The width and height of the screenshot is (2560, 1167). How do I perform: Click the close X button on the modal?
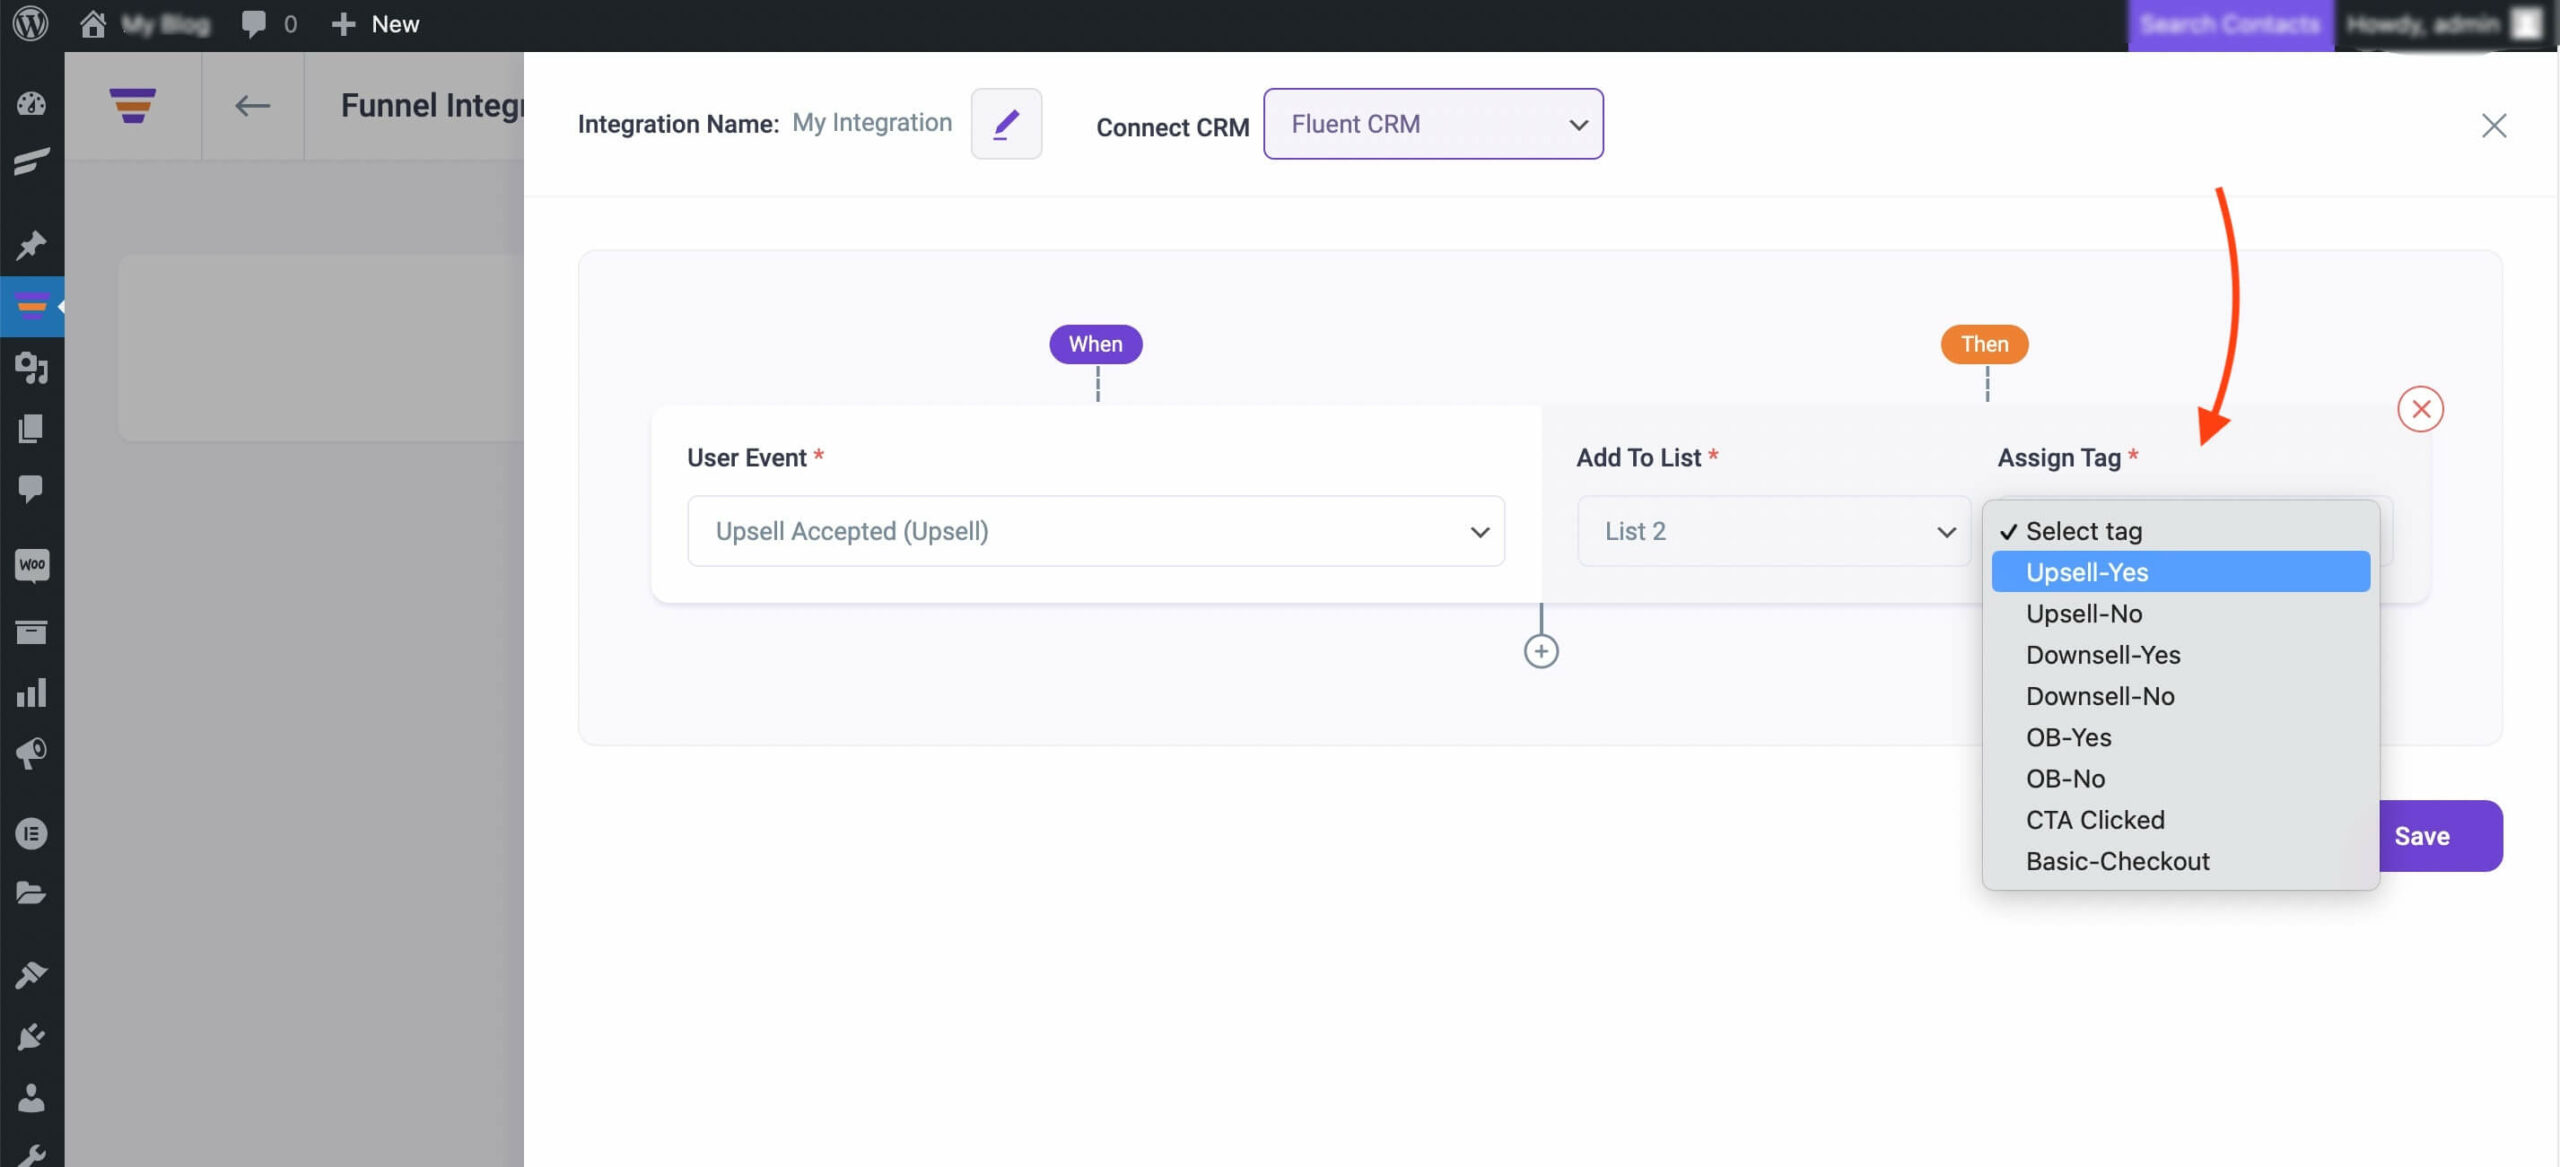click(x=2493, y=124)
